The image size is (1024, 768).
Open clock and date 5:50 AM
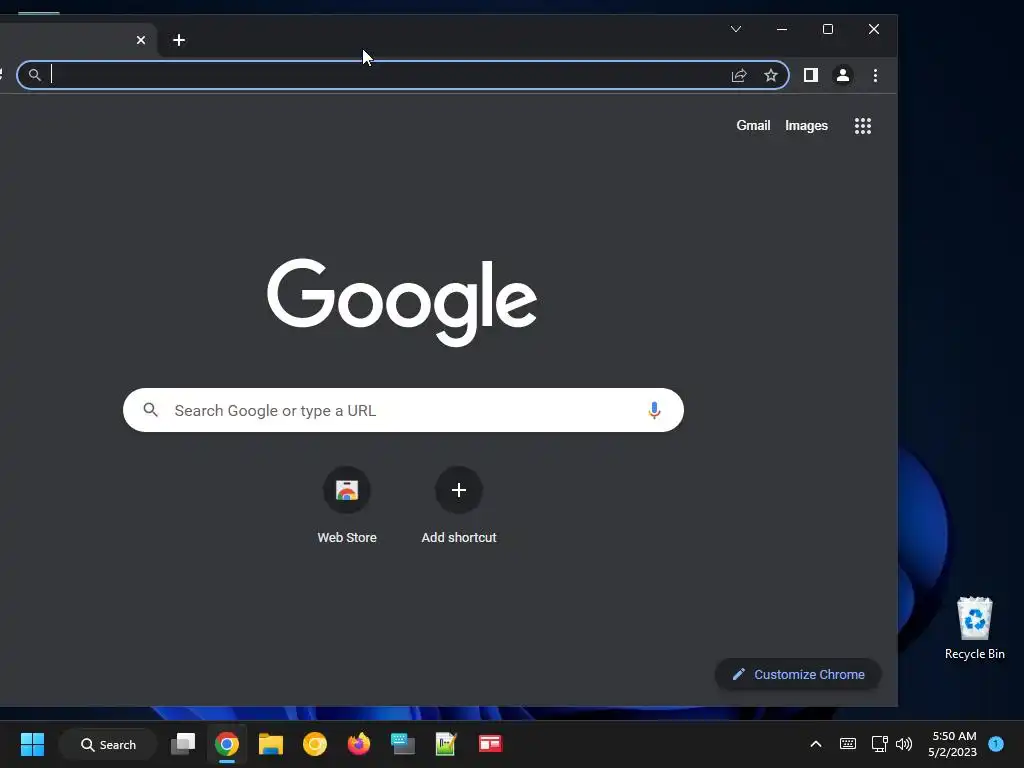953,744
